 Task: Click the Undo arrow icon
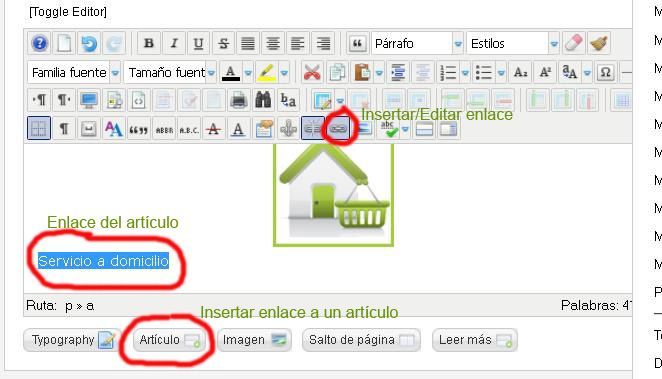[x=89, y=43]
